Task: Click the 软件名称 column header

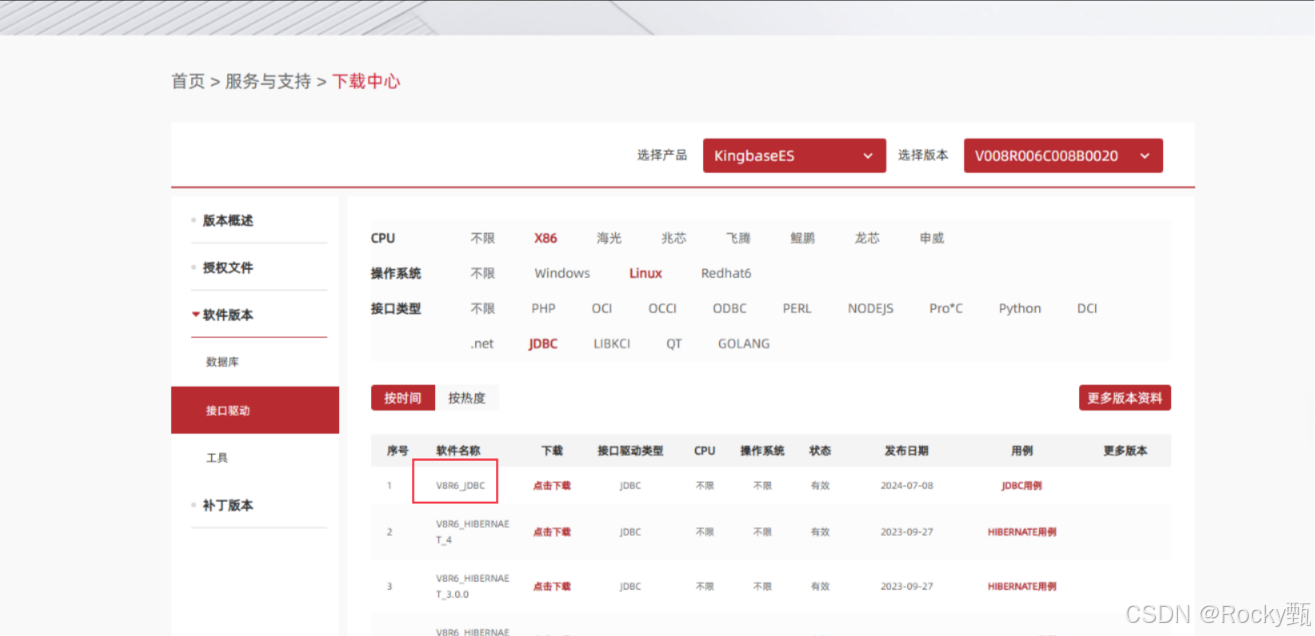Action: 458,451
